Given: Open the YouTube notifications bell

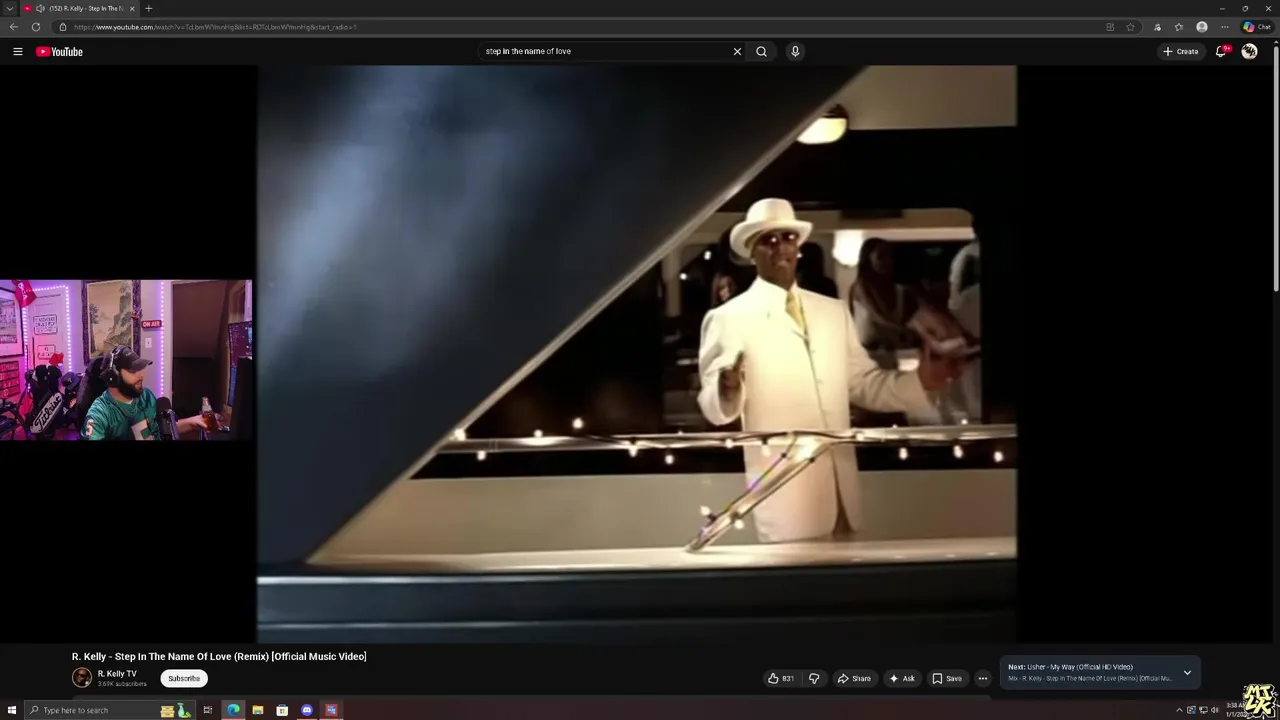Looking at the screenshot, I should coord(1221,51).
